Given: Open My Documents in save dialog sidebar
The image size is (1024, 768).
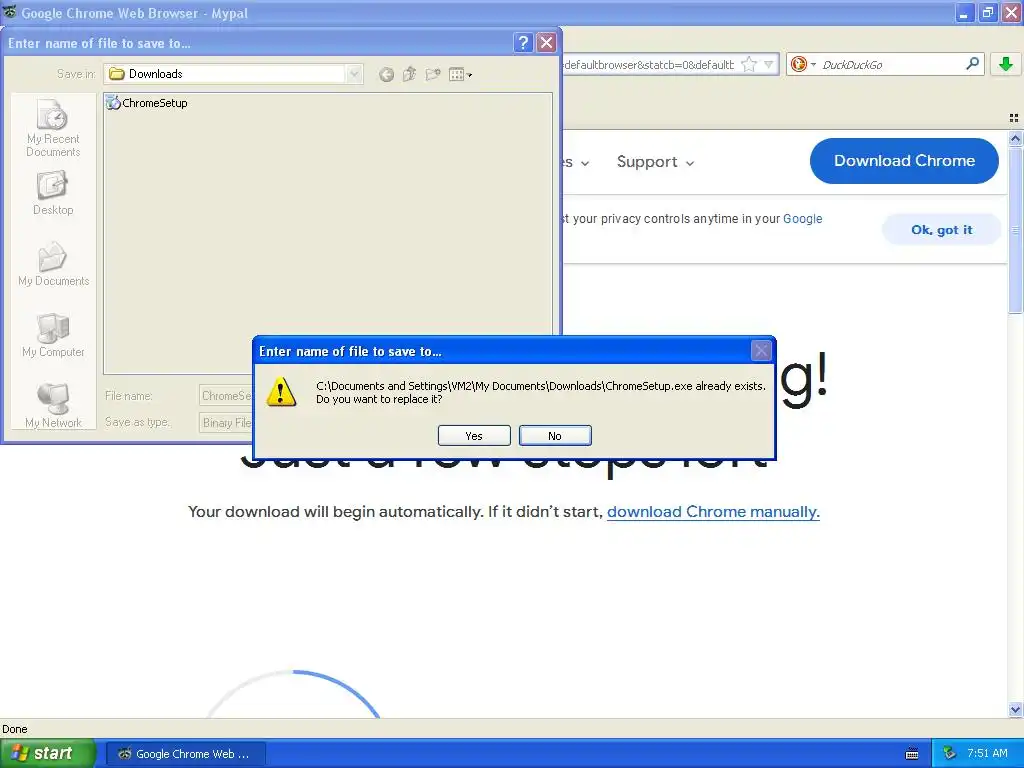Looking at the screenshot, I should (53, 264).
